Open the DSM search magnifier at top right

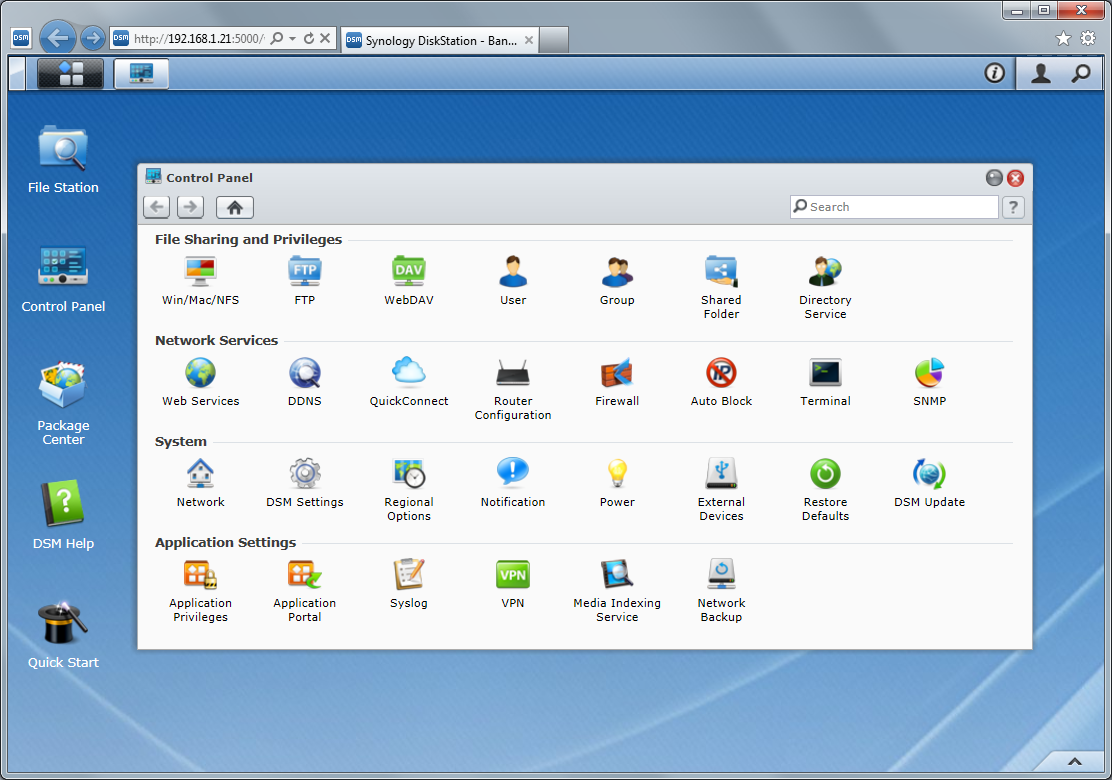pos(1081,73)
